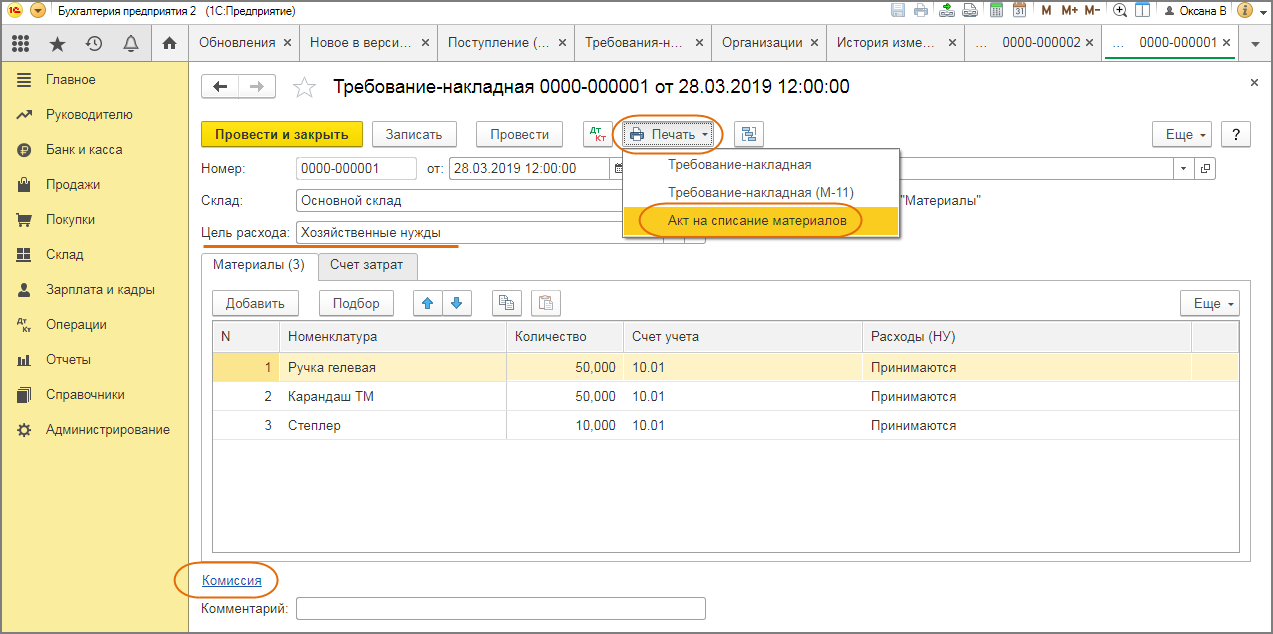
Task: Click the M memory button
Action: click(x=1046, y=10)
